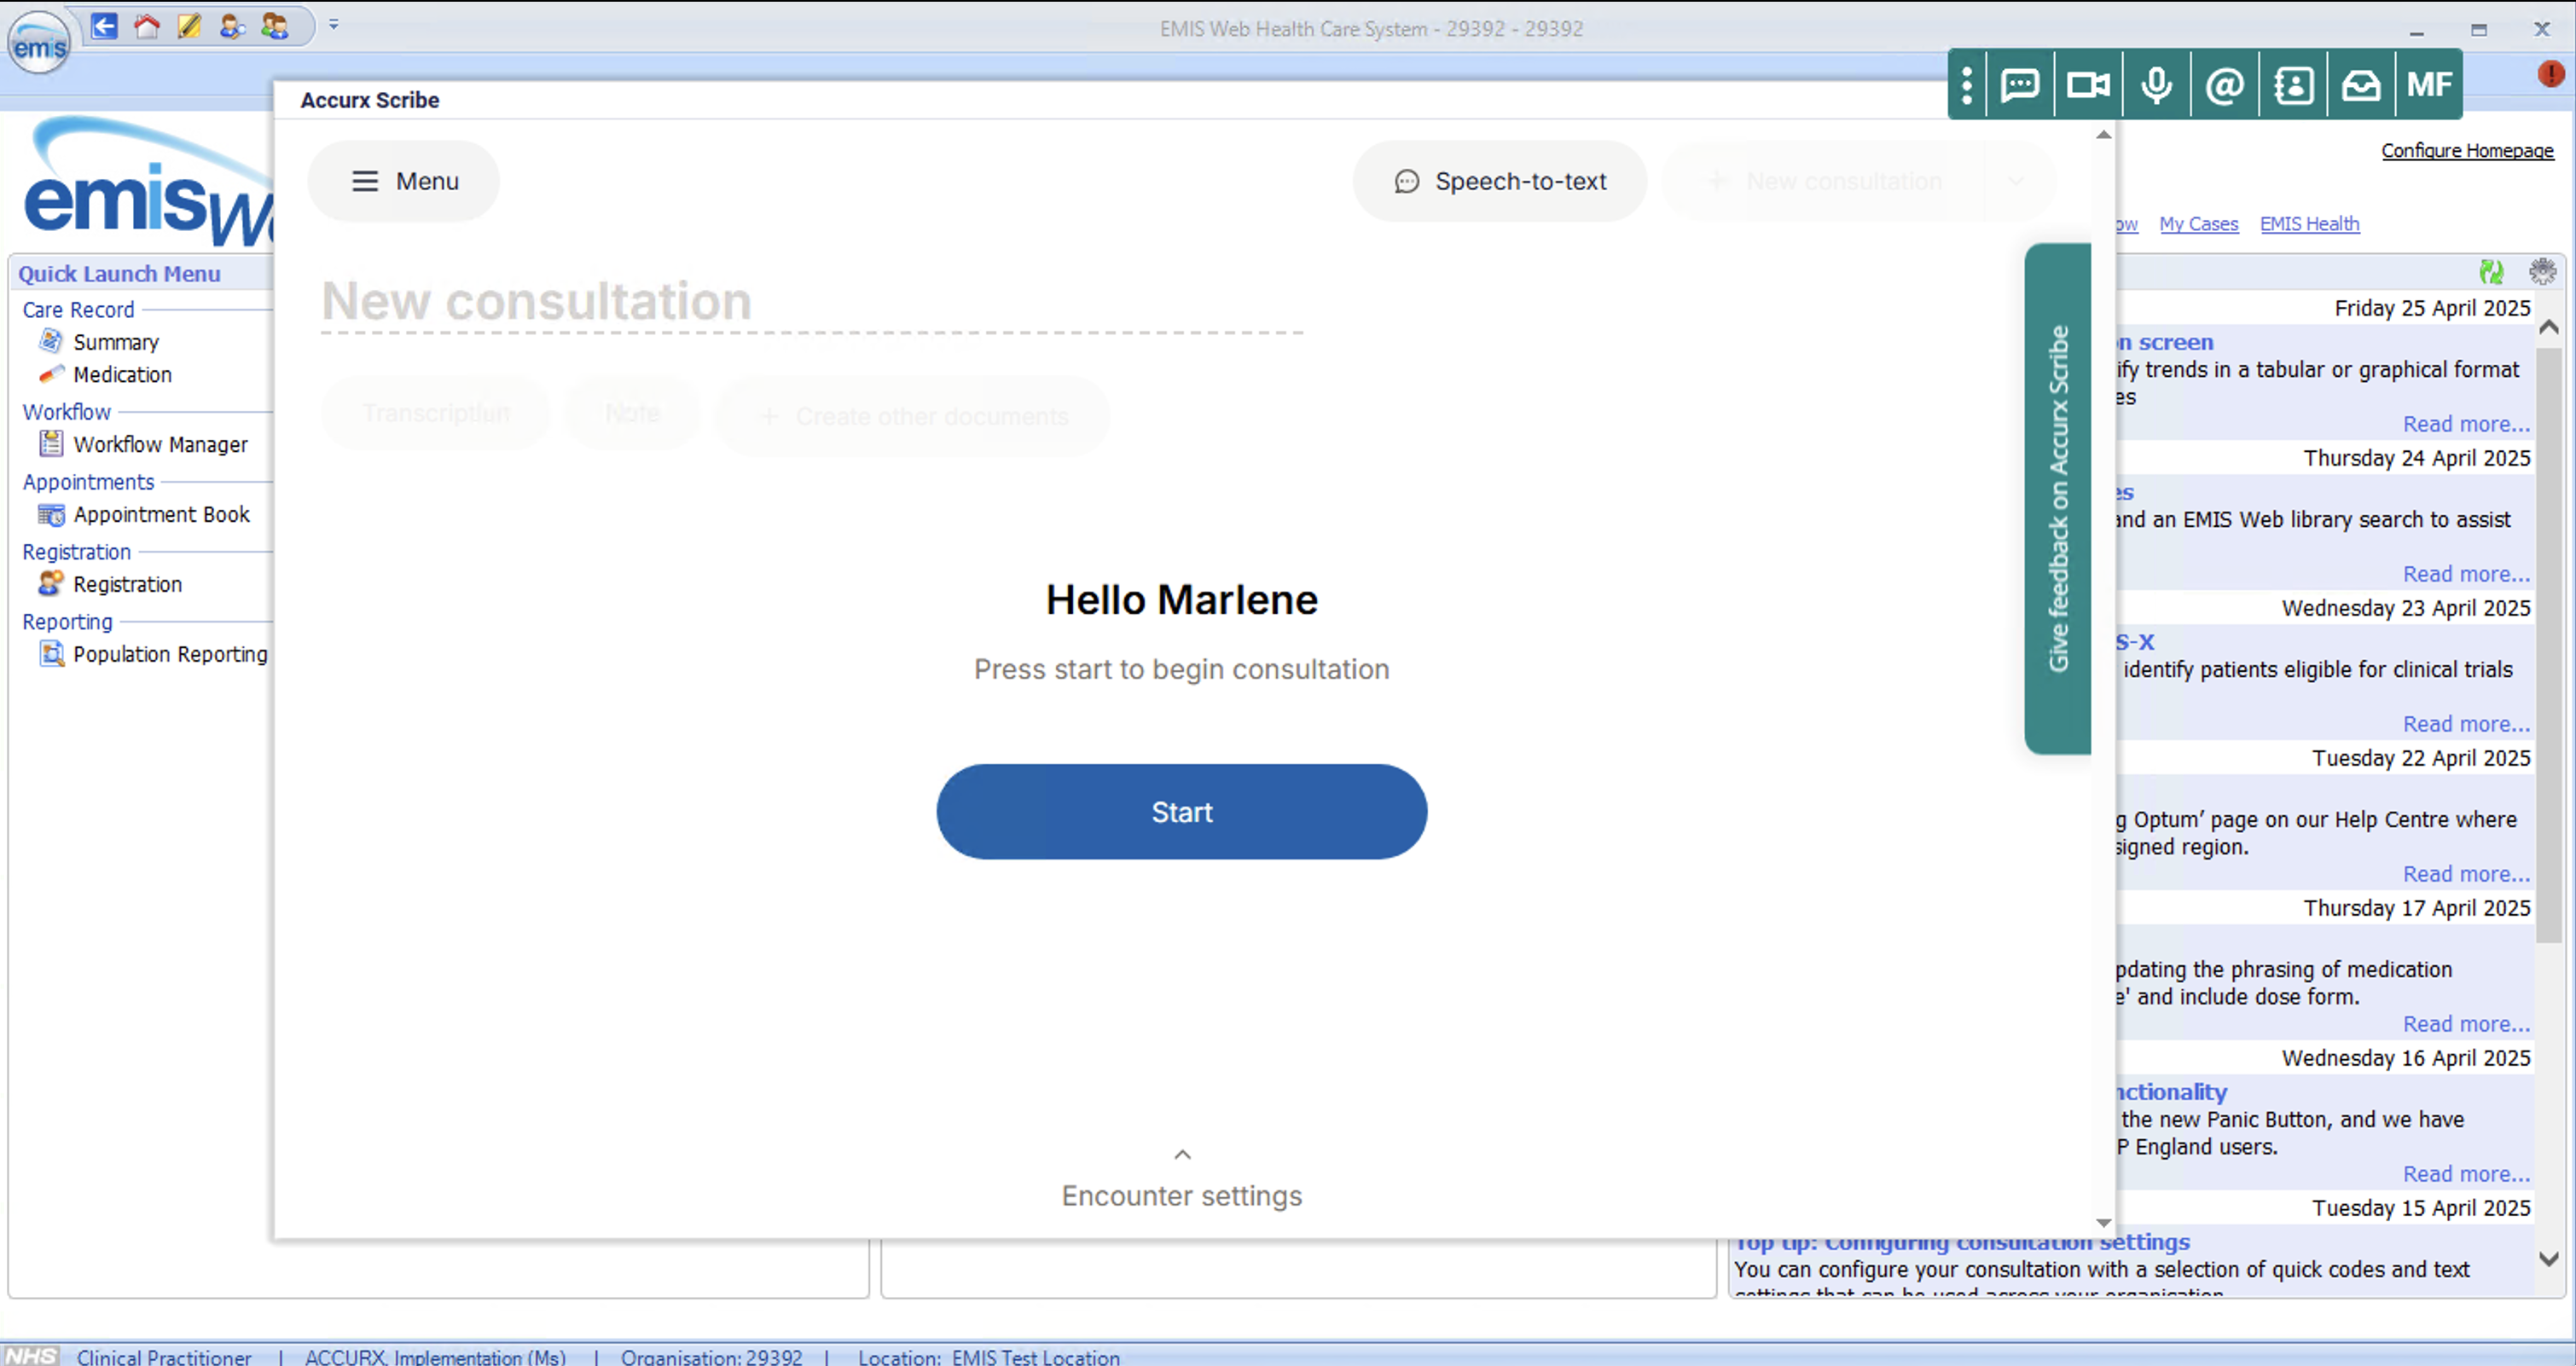Click the blue Start button
The height and width of the screenshot is (1366, 2576).
[1182, 812]
